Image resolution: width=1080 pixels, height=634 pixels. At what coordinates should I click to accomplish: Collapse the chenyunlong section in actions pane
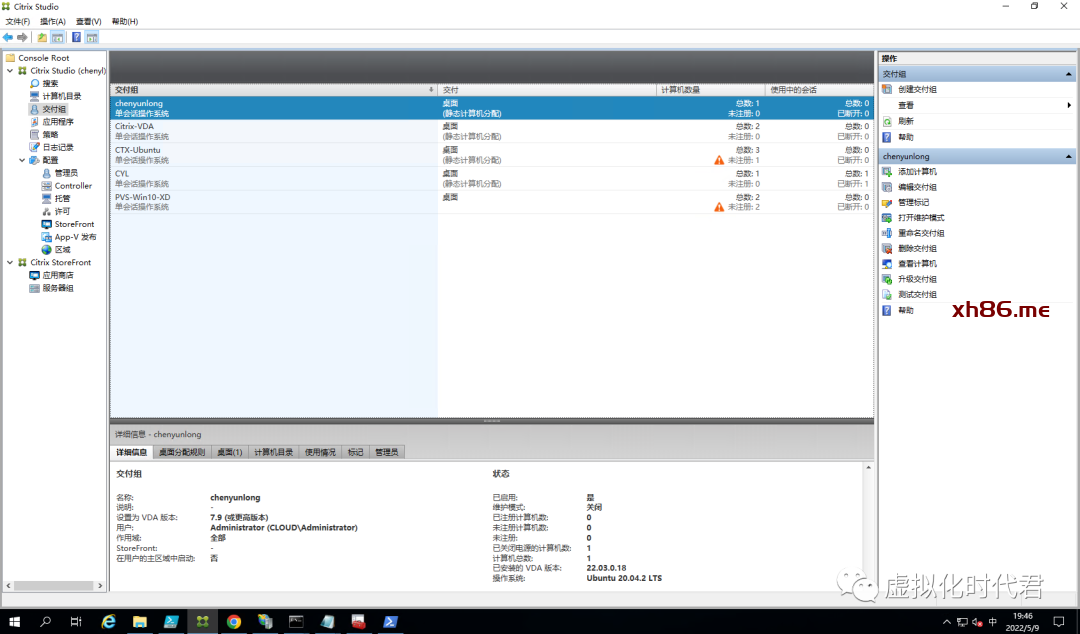[x=1068, y=156]
